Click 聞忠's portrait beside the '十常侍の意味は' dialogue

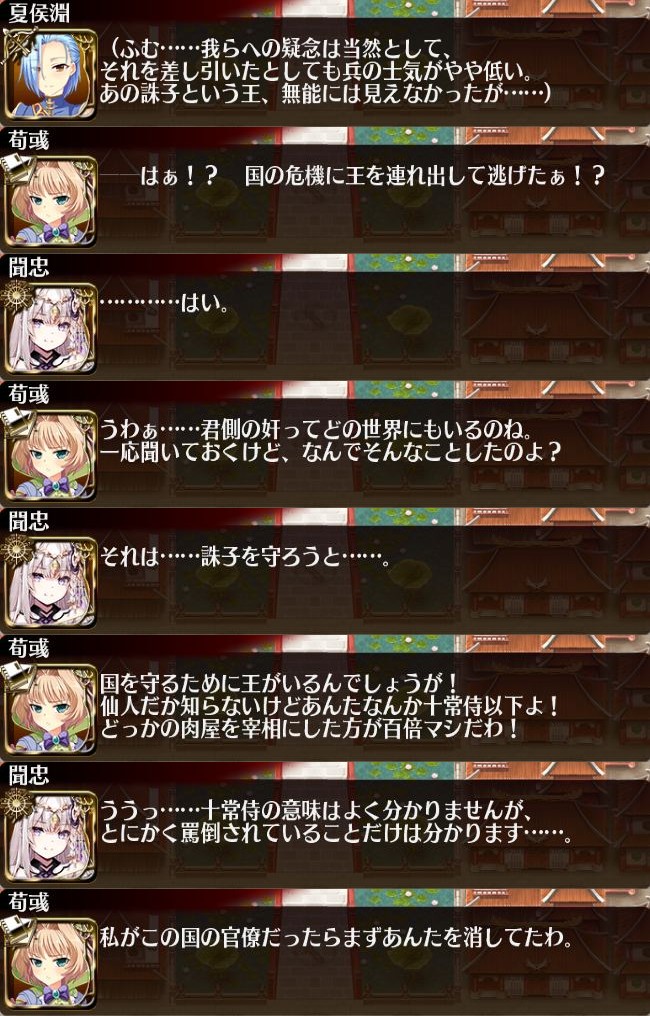tap(51, 835)
